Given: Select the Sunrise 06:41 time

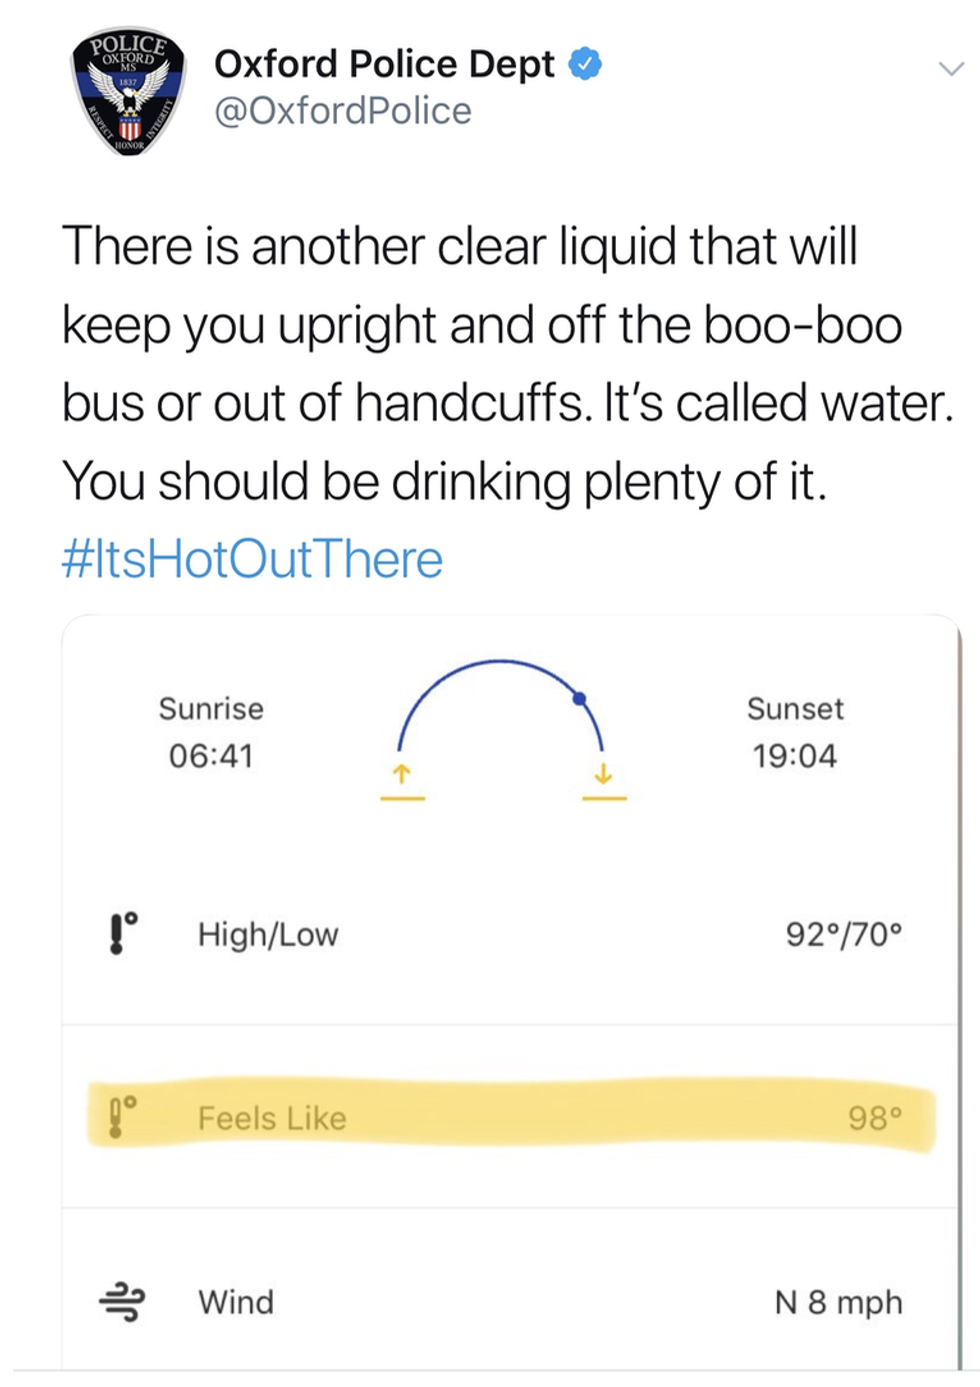Looking at the screenshot, I should pyautogui.click(x=211, y=755).
